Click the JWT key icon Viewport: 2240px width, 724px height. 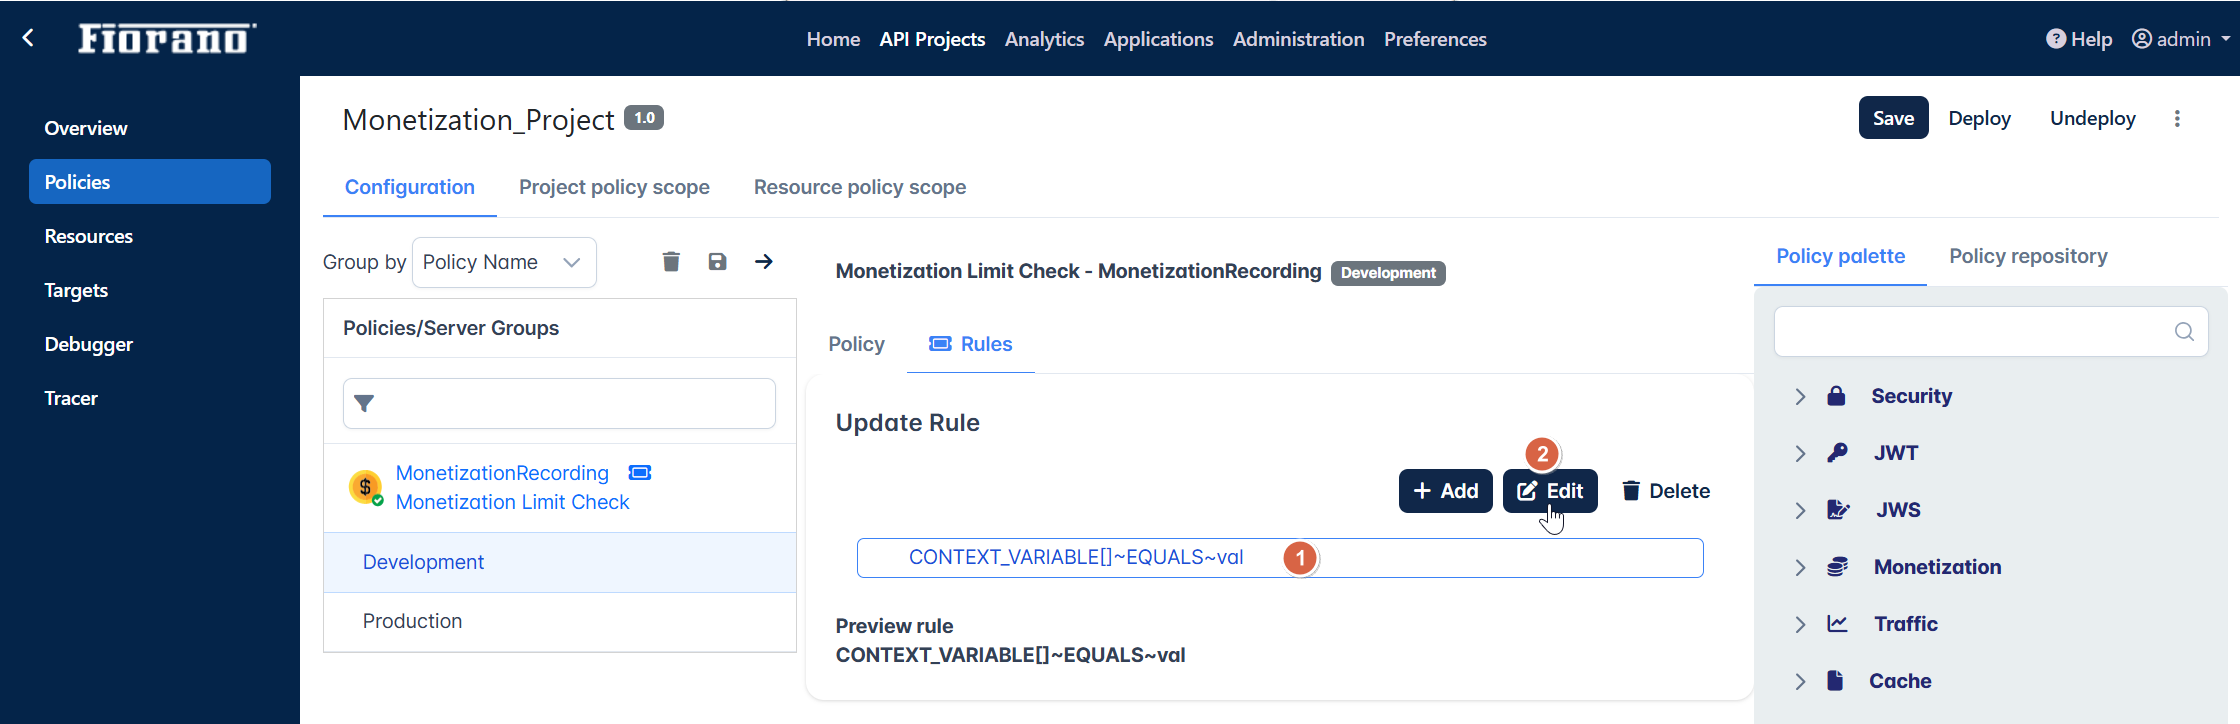[x=1837, y=453]
